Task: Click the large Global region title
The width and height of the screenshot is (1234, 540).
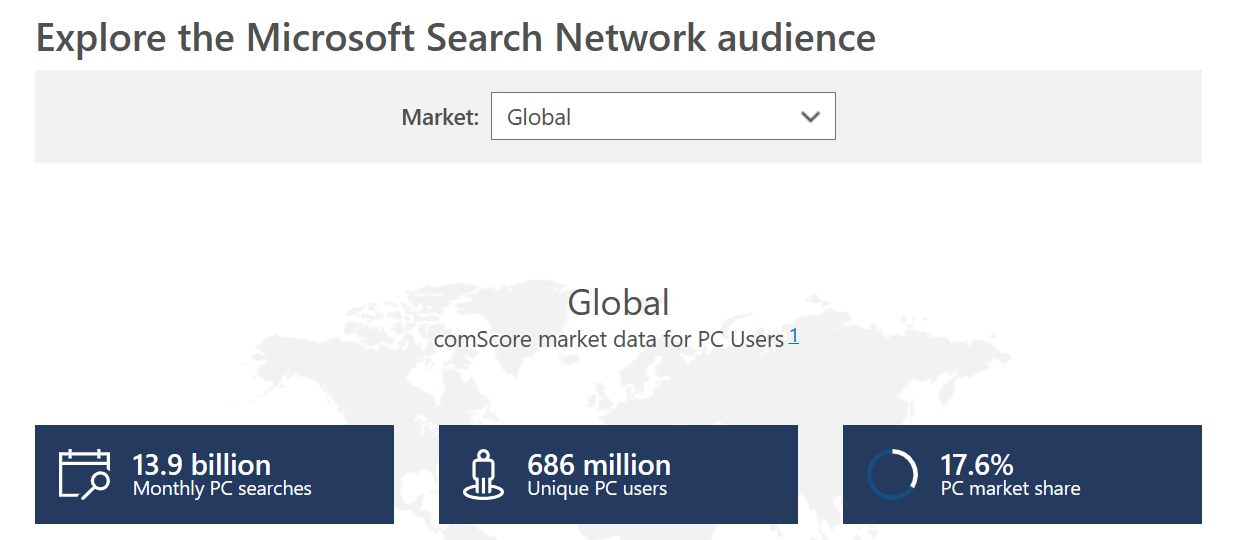Action: click(618, 302)
